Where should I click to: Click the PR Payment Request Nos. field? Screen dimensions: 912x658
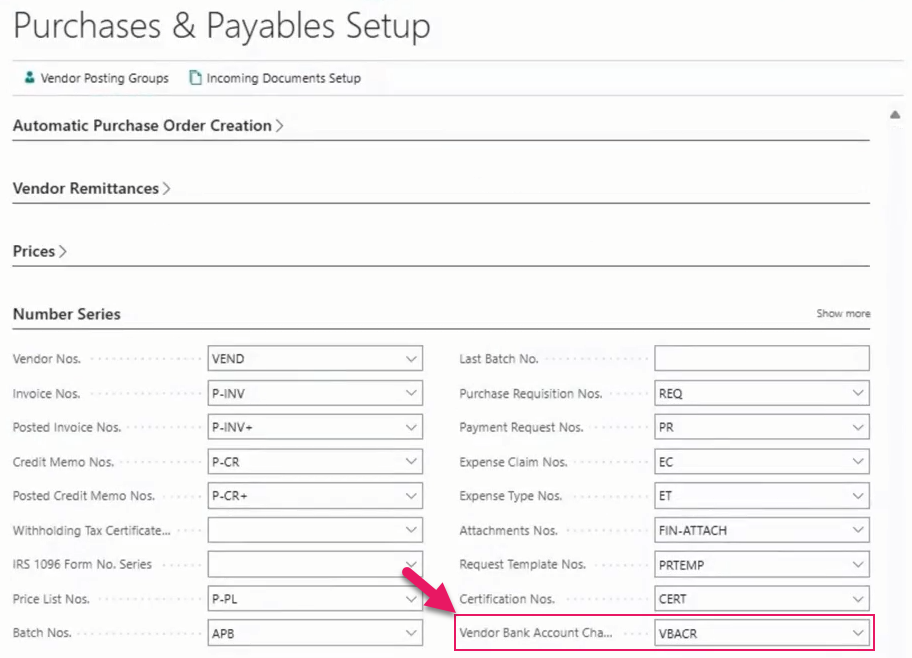pyautogui.click(x=762, y=427)
